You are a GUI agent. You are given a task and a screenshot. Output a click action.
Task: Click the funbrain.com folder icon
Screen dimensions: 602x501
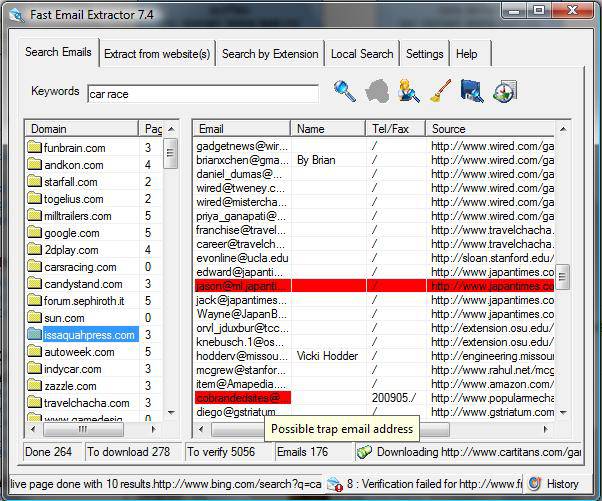[35, 147]
